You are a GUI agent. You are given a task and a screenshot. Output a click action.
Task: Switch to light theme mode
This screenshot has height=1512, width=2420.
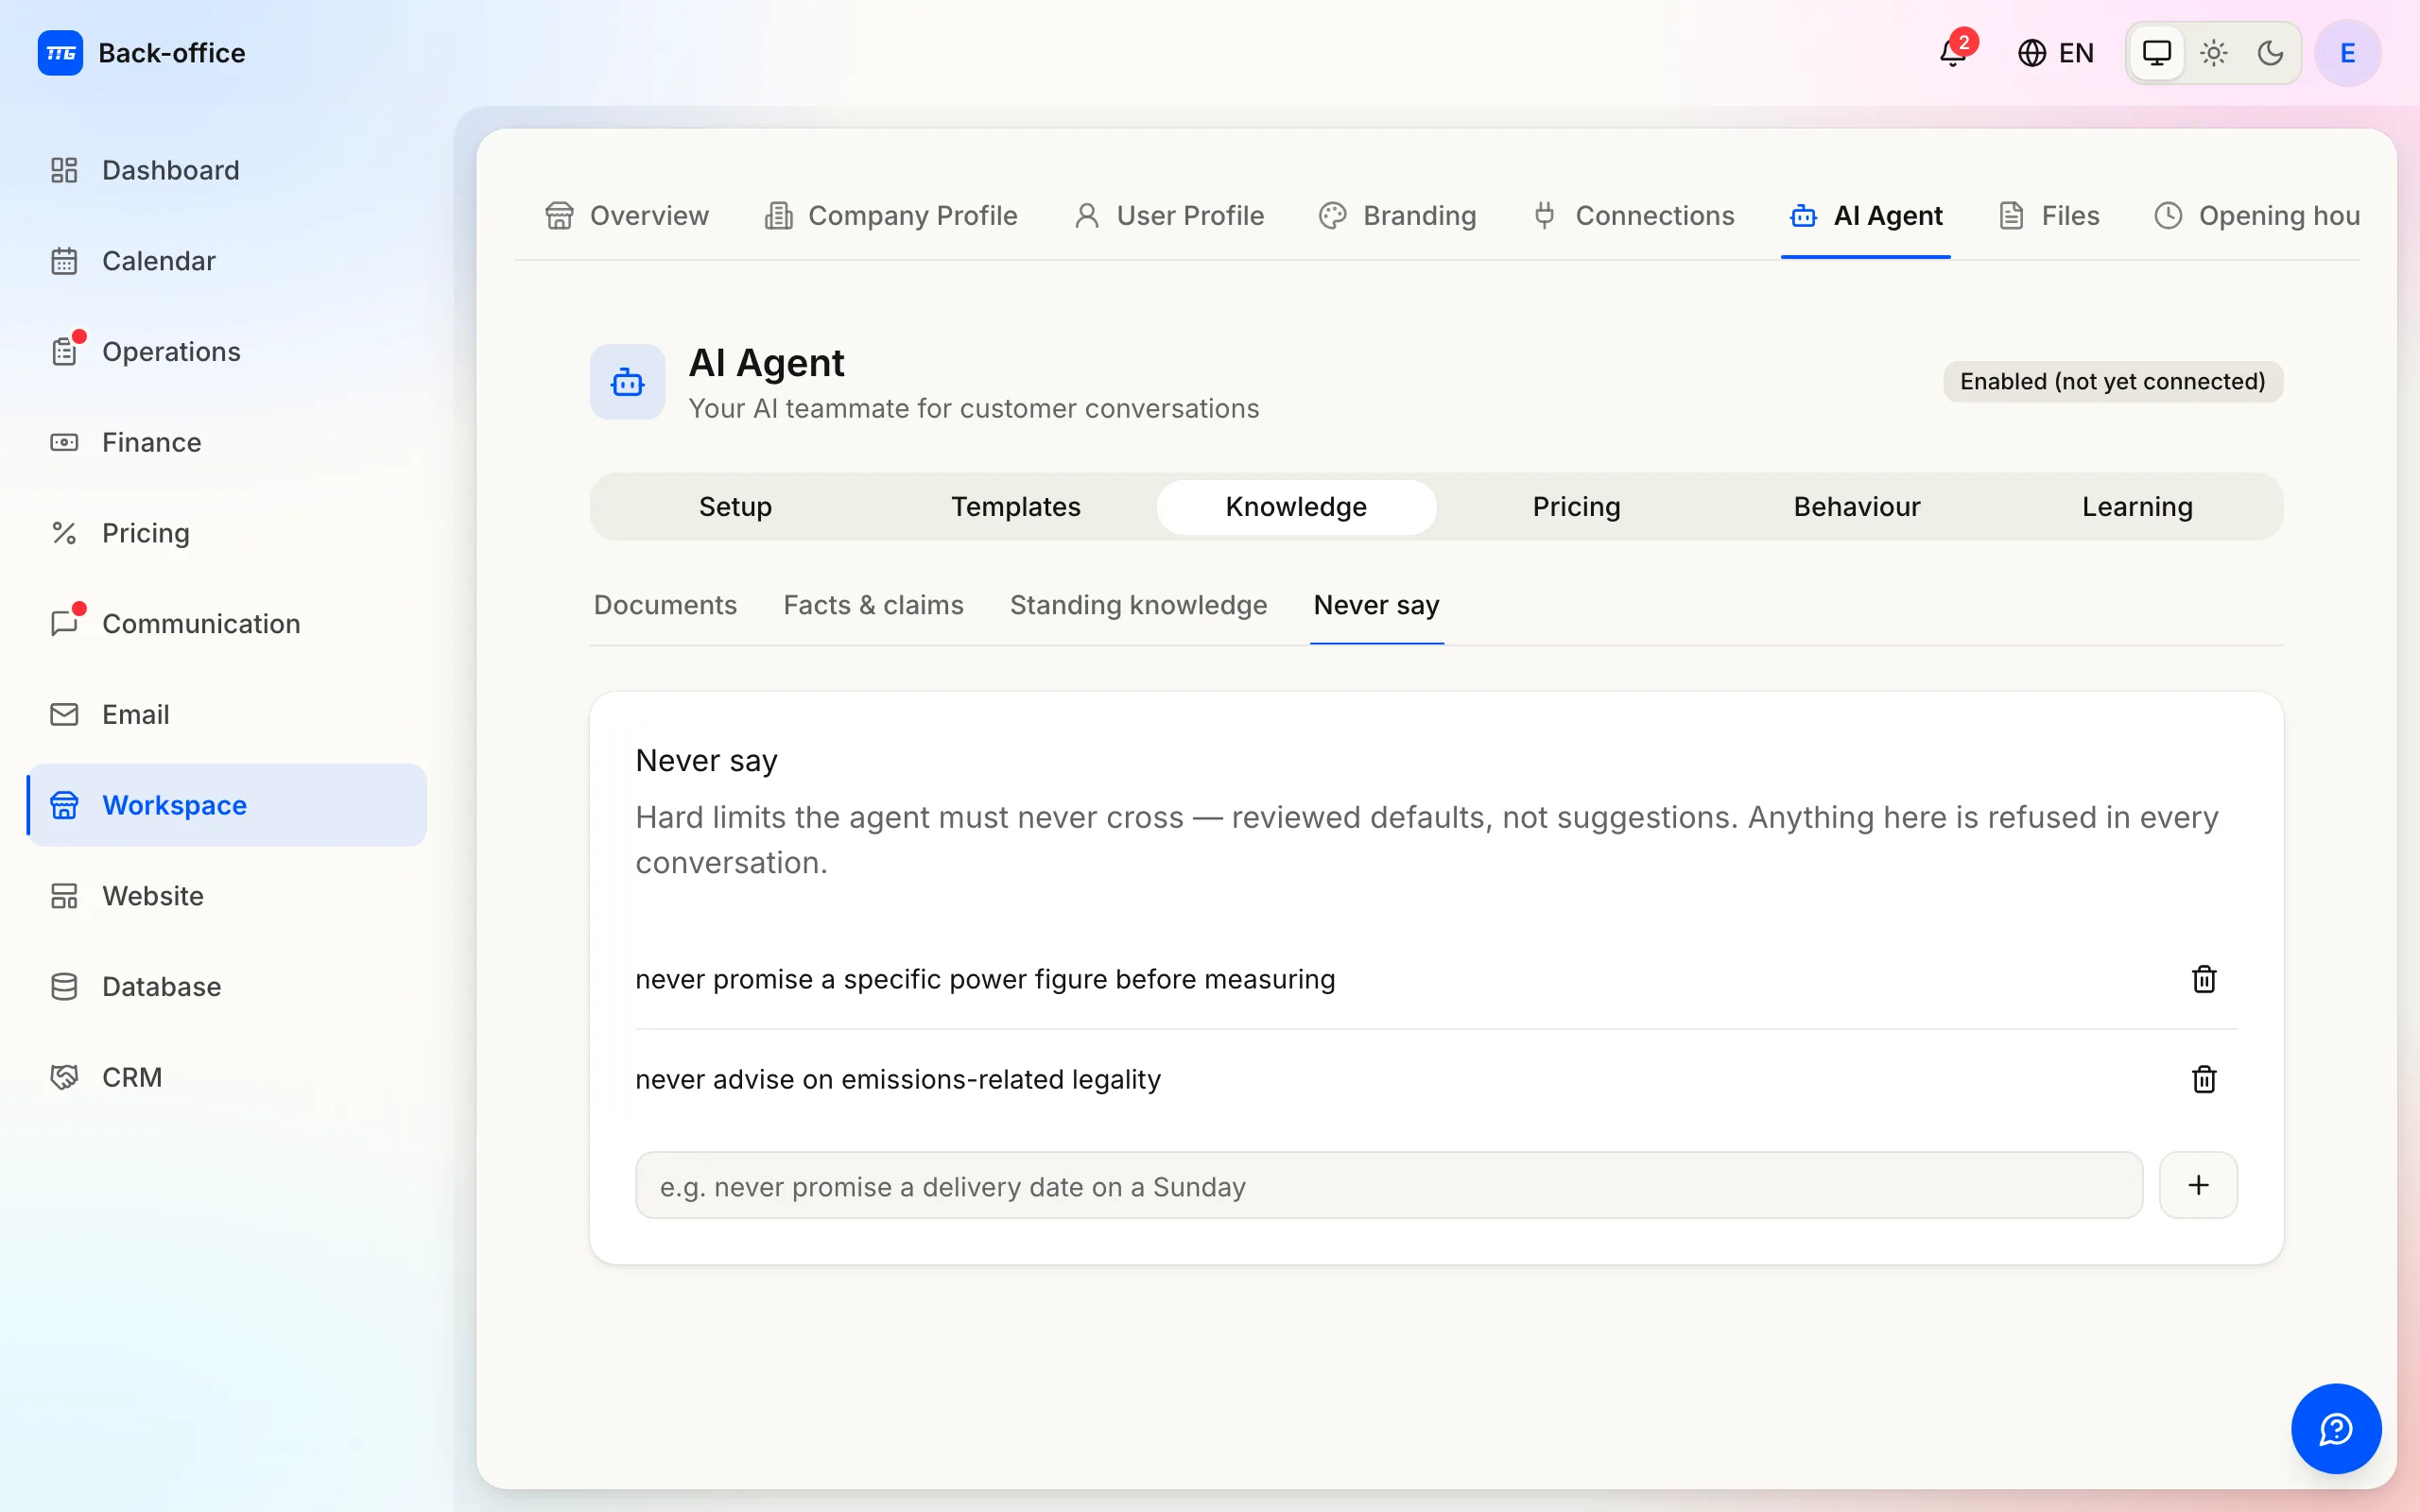(2214, 53)
